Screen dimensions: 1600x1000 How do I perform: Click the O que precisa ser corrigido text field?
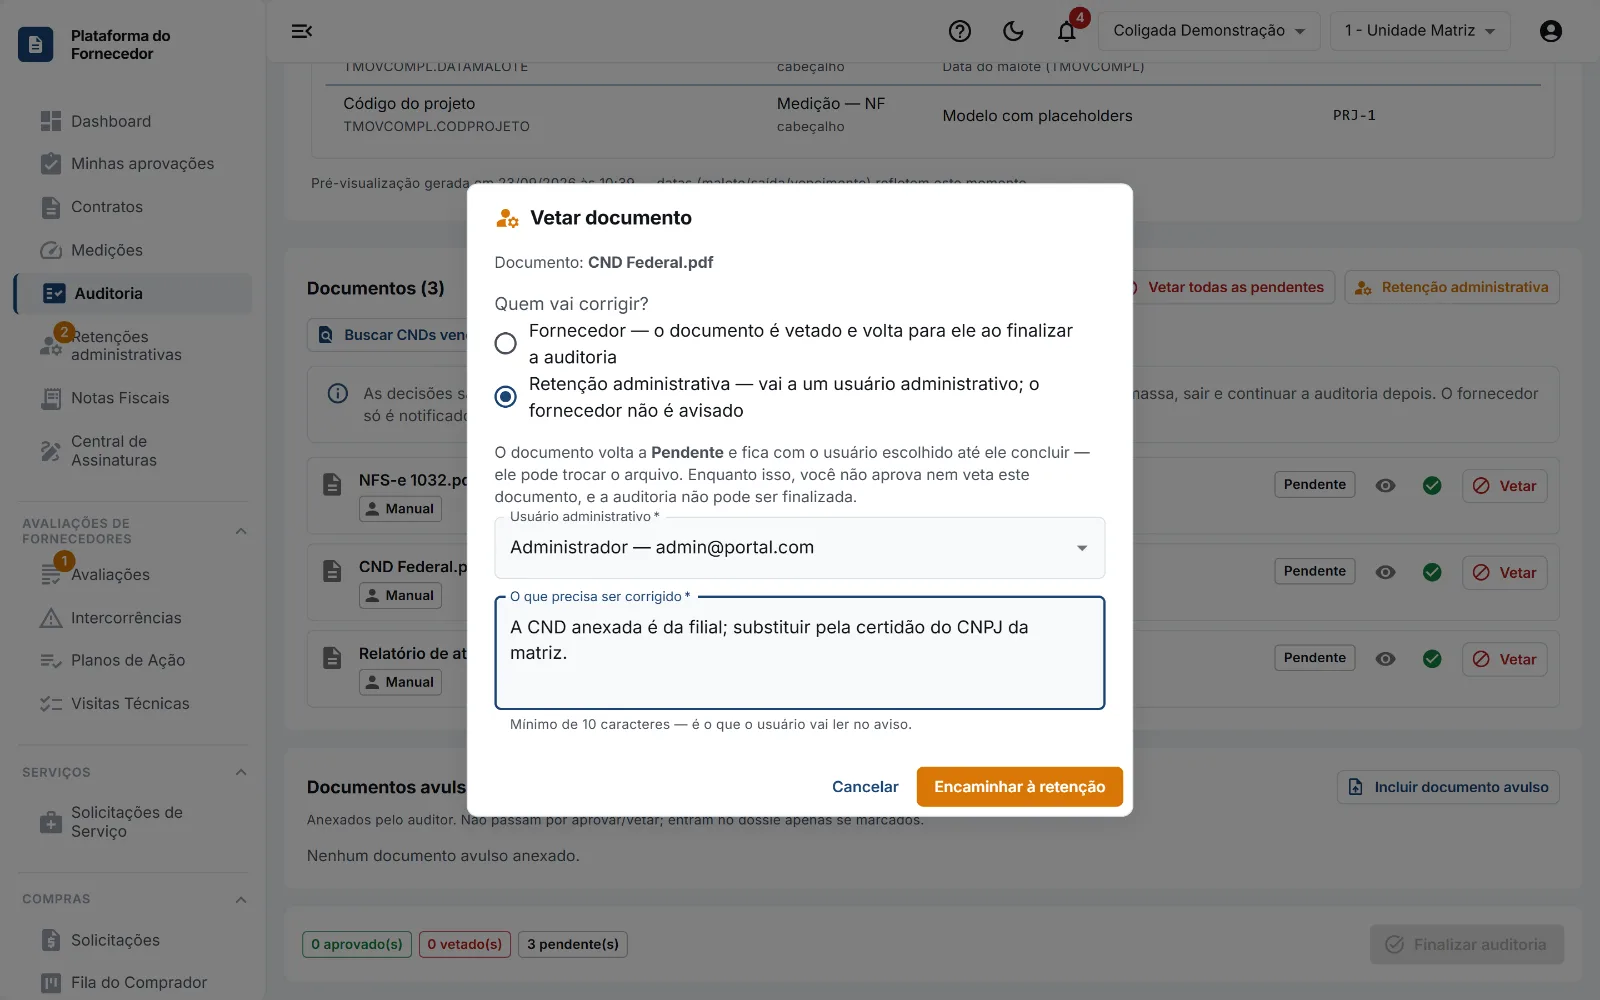point(800,653)
